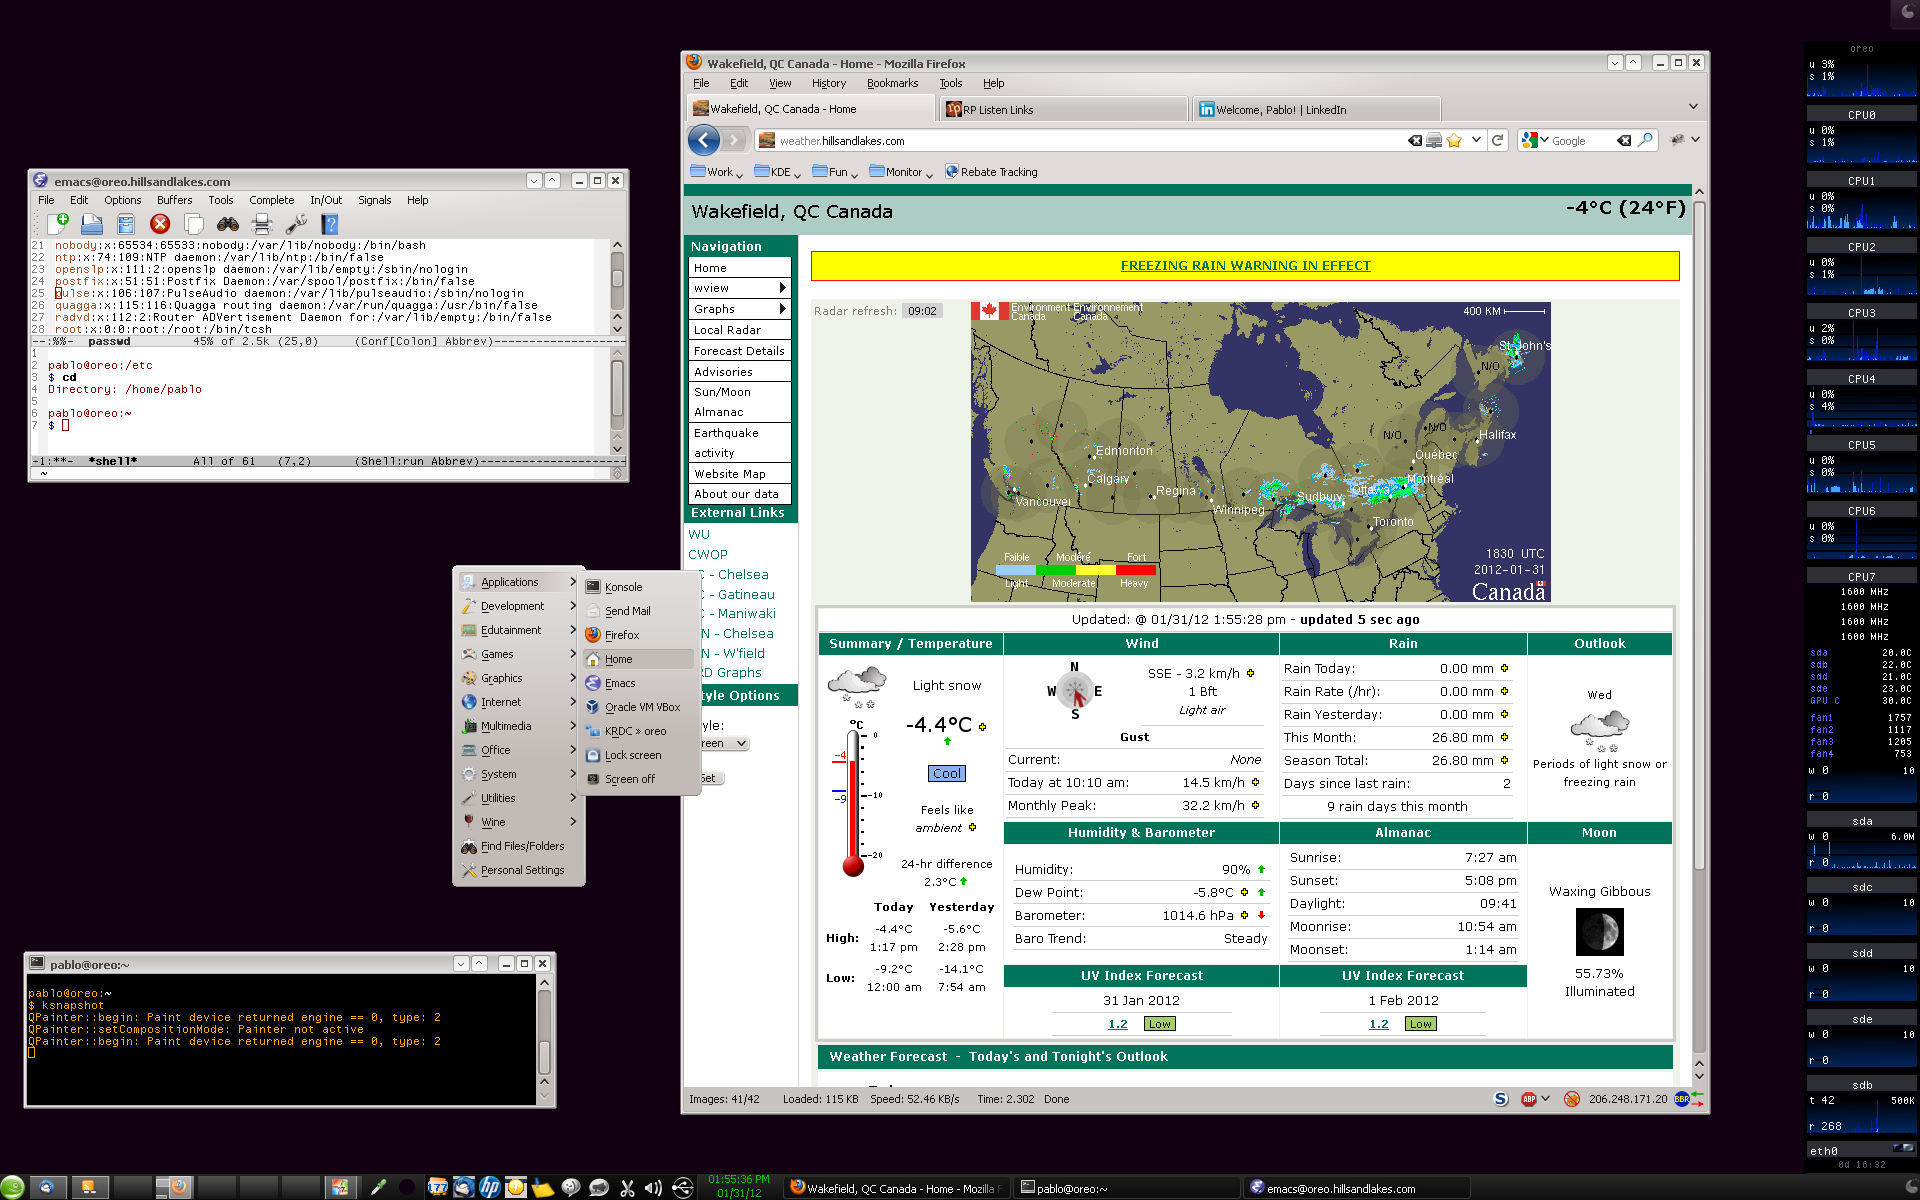This screenshot has width=1920, height=1200.
Task: Click the reload page icon in Firefox
Action: pyautogui.click(x=1497, y=141)
